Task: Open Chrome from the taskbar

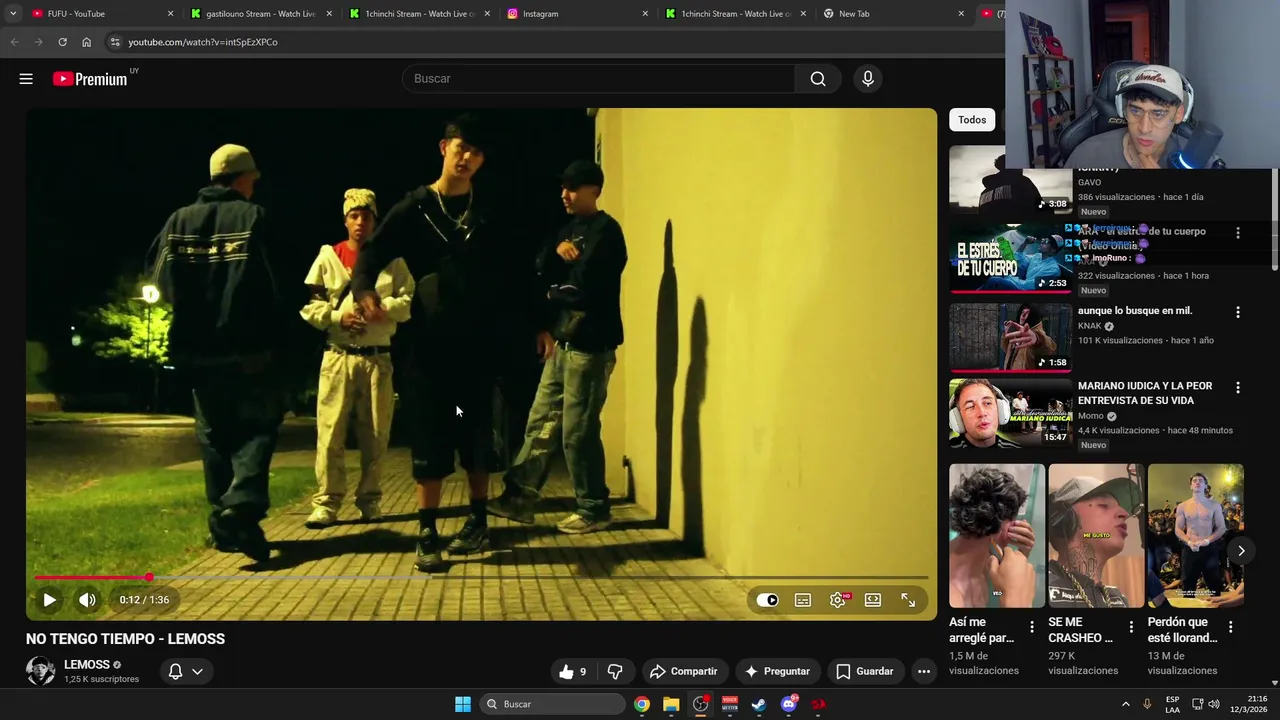Action: click(642, 704)
